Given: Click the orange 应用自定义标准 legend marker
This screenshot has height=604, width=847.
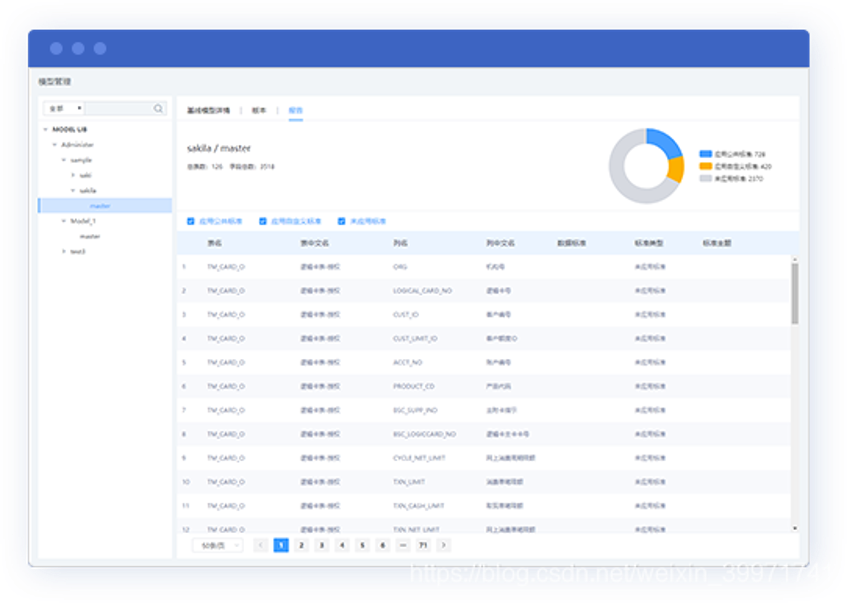Looking at the screenshot, I should pos(705,165).
